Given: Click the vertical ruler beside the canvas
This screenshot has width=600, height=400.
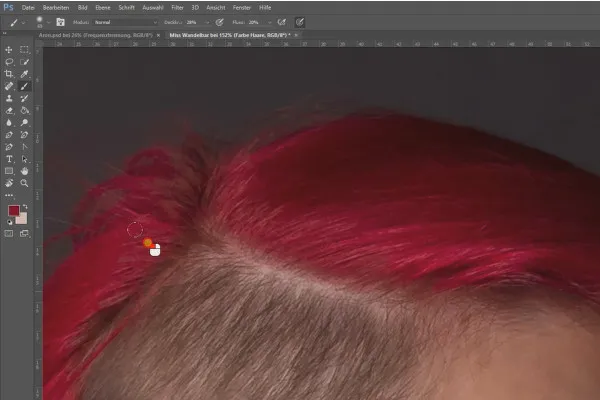Looking at the screenshot, I should (38, 224).
